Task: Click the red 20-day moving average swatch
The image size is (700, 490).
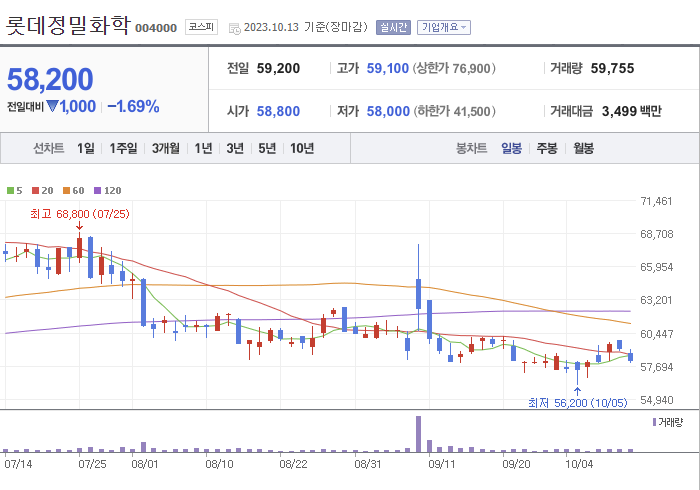Action: pyautogui.click(x=36, y=191)
